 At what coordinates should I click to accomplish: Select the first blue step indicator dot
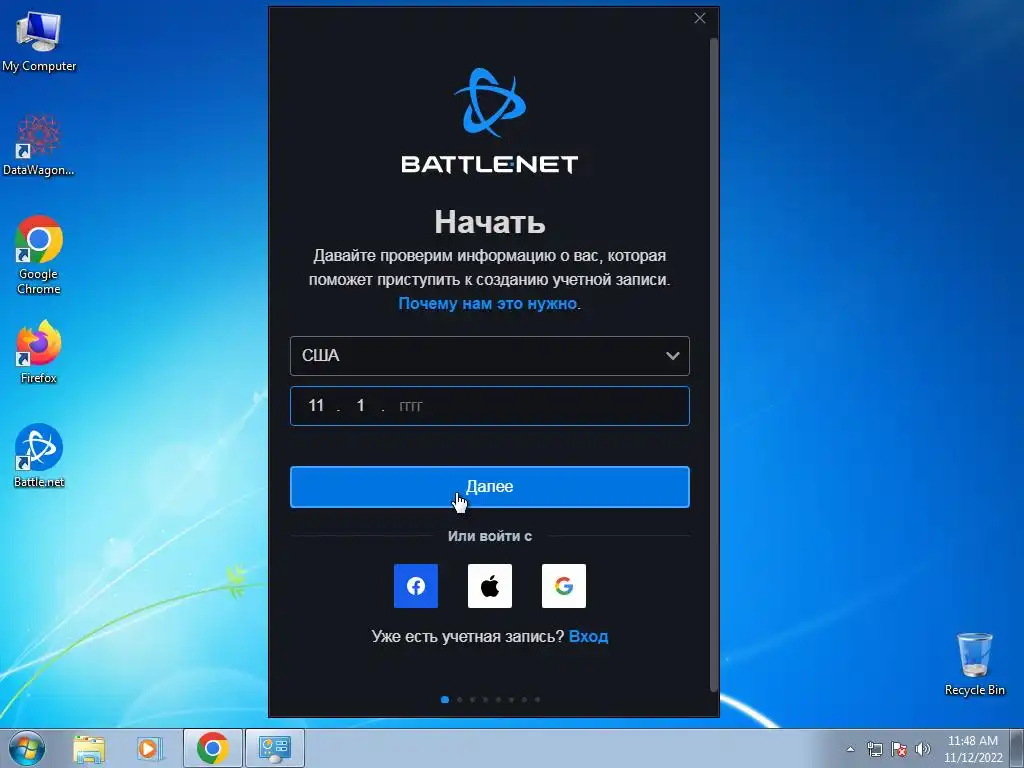445,699
